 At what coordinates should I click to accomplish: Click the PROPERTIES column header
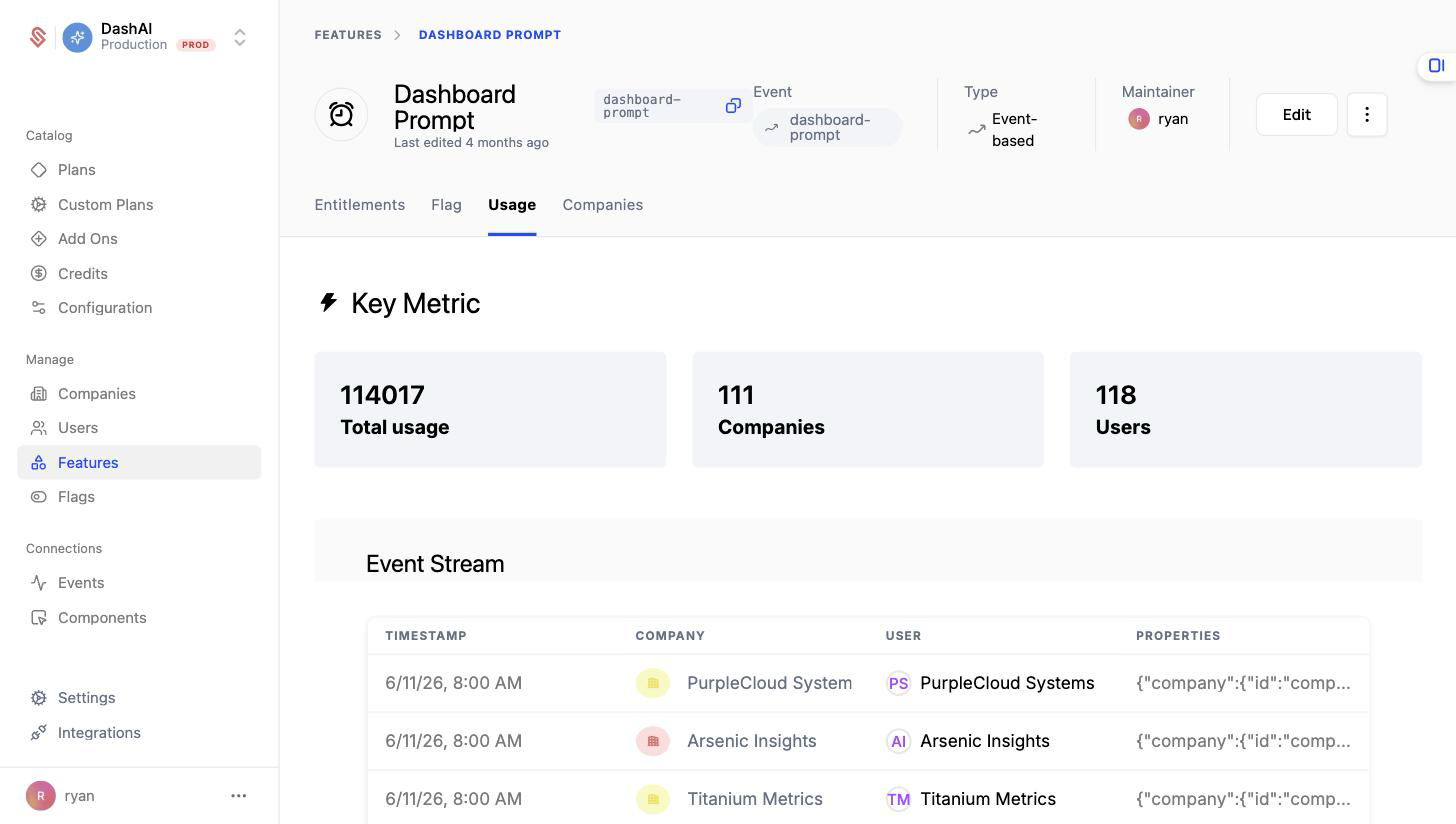tap(1178, 636)
